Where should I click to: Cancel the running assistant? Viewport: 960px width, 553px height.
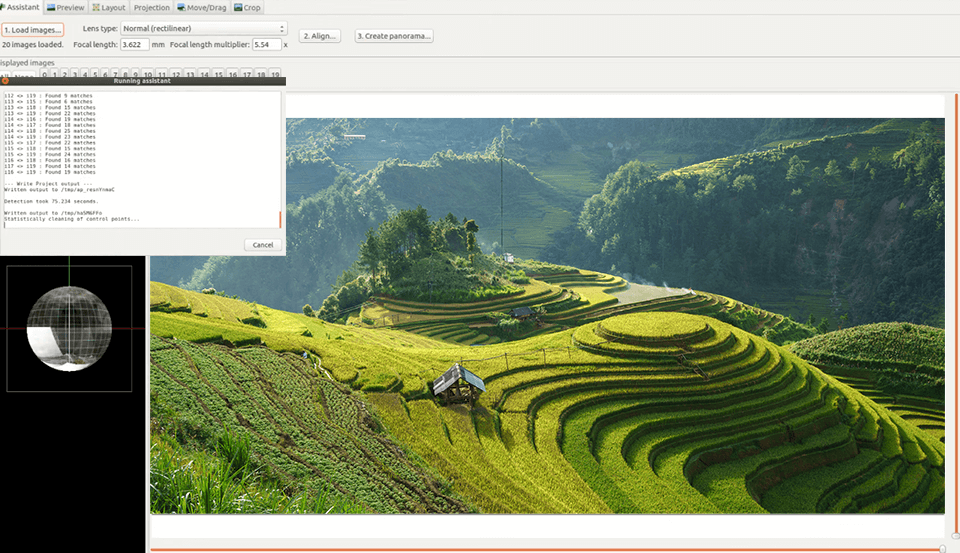point(263,245)
